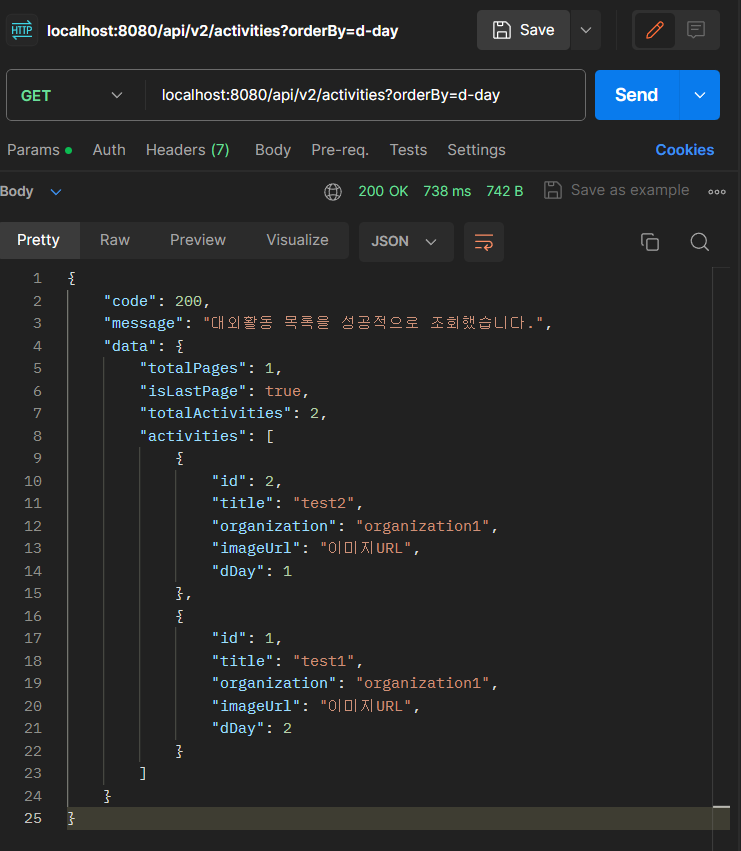Click the request title at top
Viewport: 741px width, 851px height.
pos(223,31)
